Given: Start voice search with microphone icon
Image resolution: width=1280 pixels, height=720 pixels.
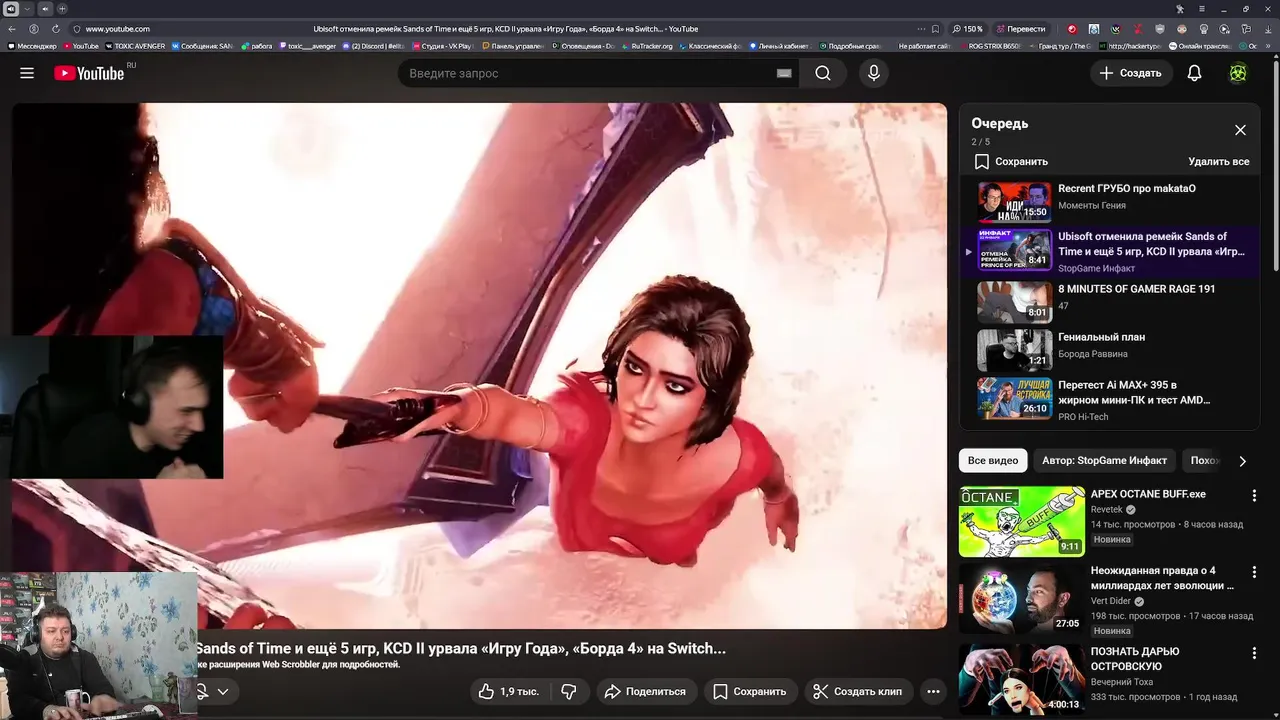Looking at the screenshot, I should click(874, 73).
